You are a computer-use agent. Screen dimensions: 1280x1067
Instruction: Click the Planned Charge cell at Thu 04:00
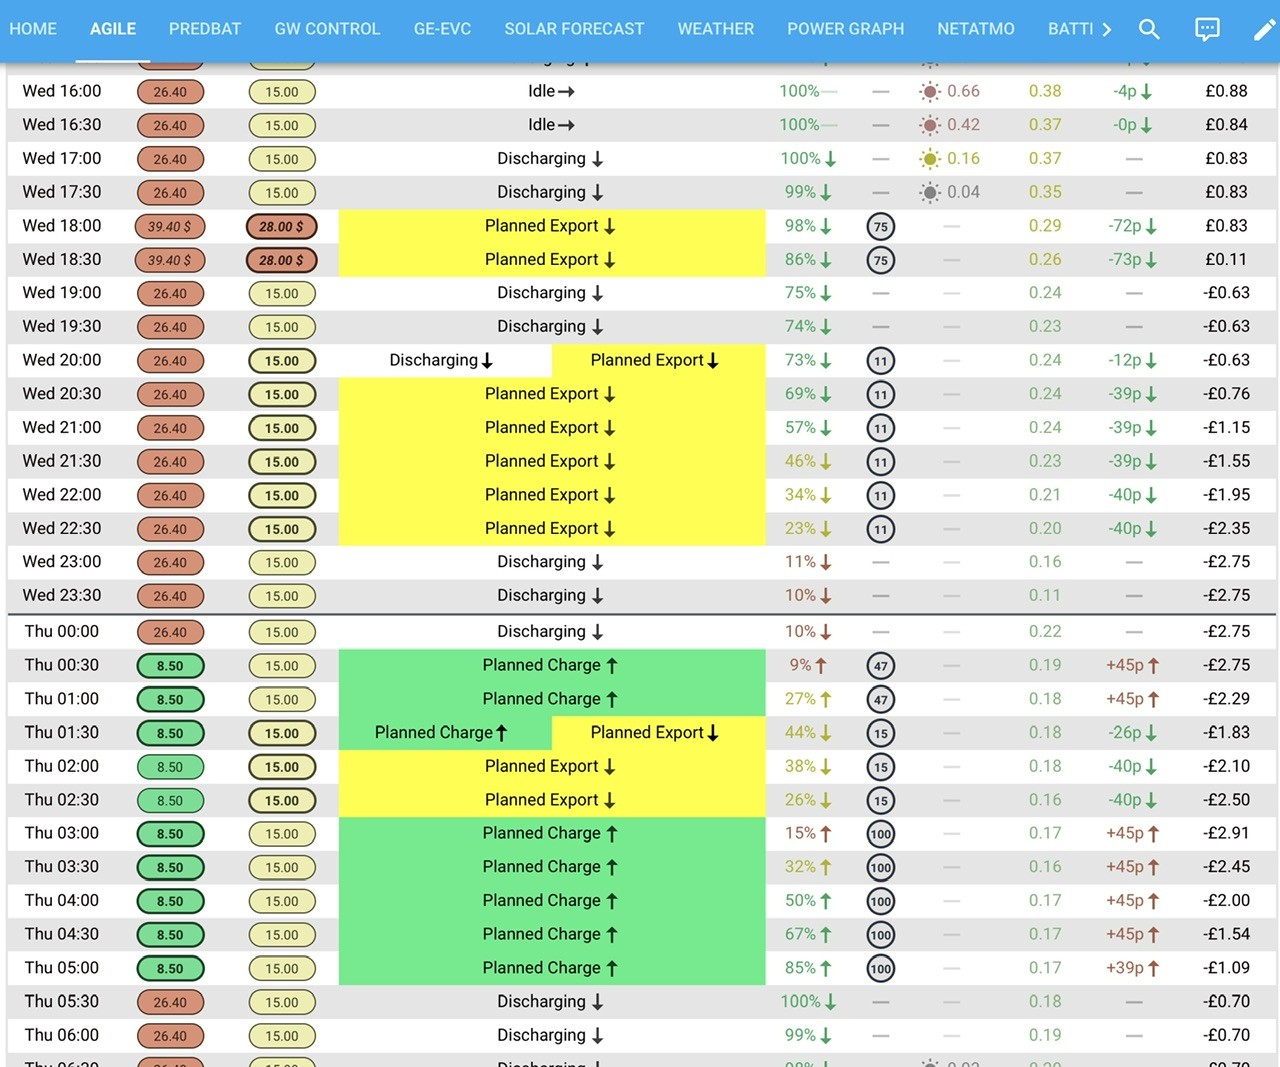552,900
